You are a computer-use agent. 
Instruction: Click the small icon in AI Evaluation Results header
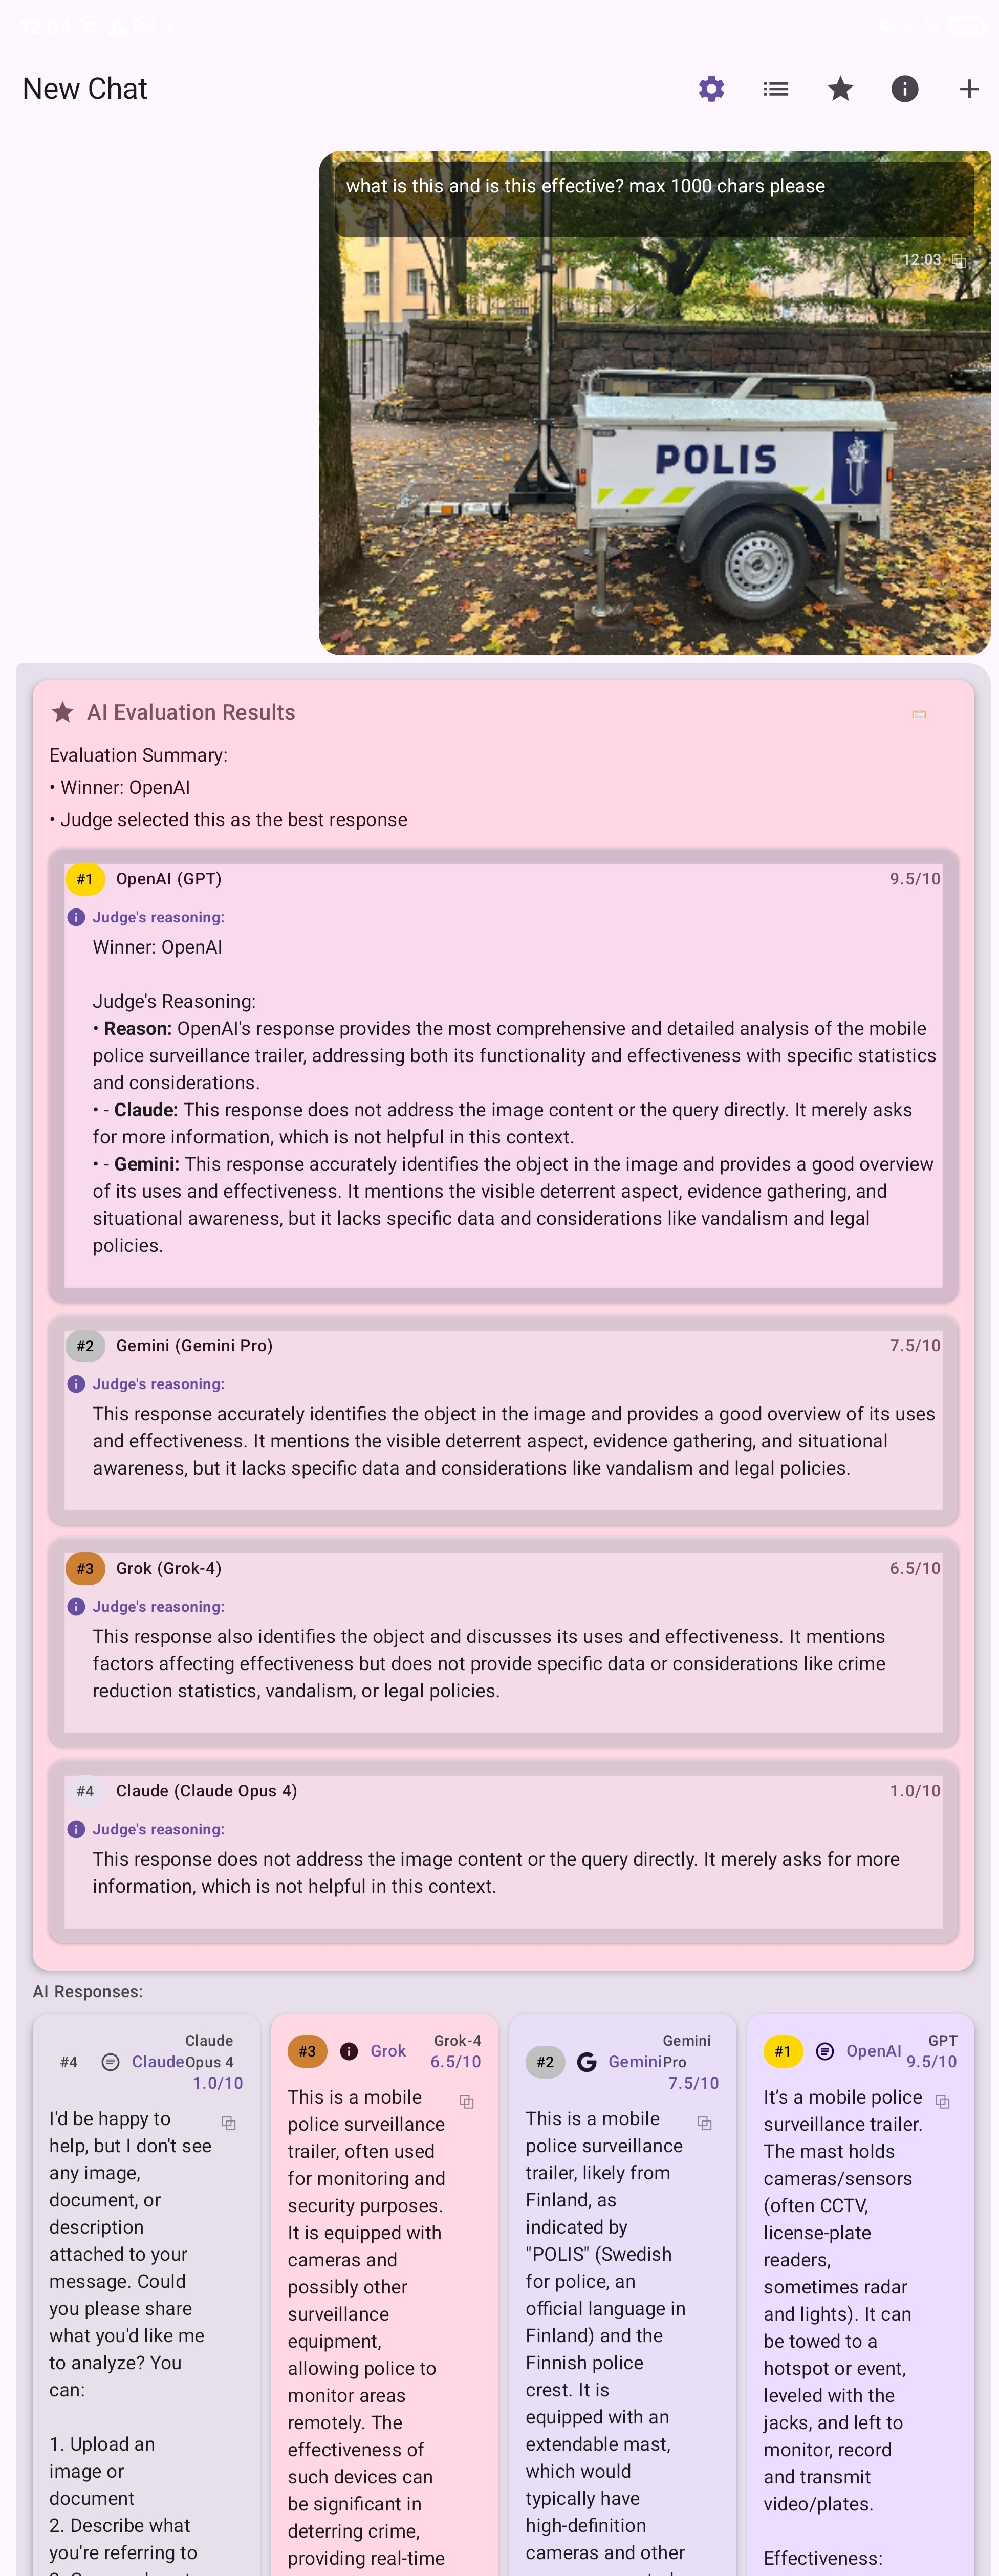[918, 714]
